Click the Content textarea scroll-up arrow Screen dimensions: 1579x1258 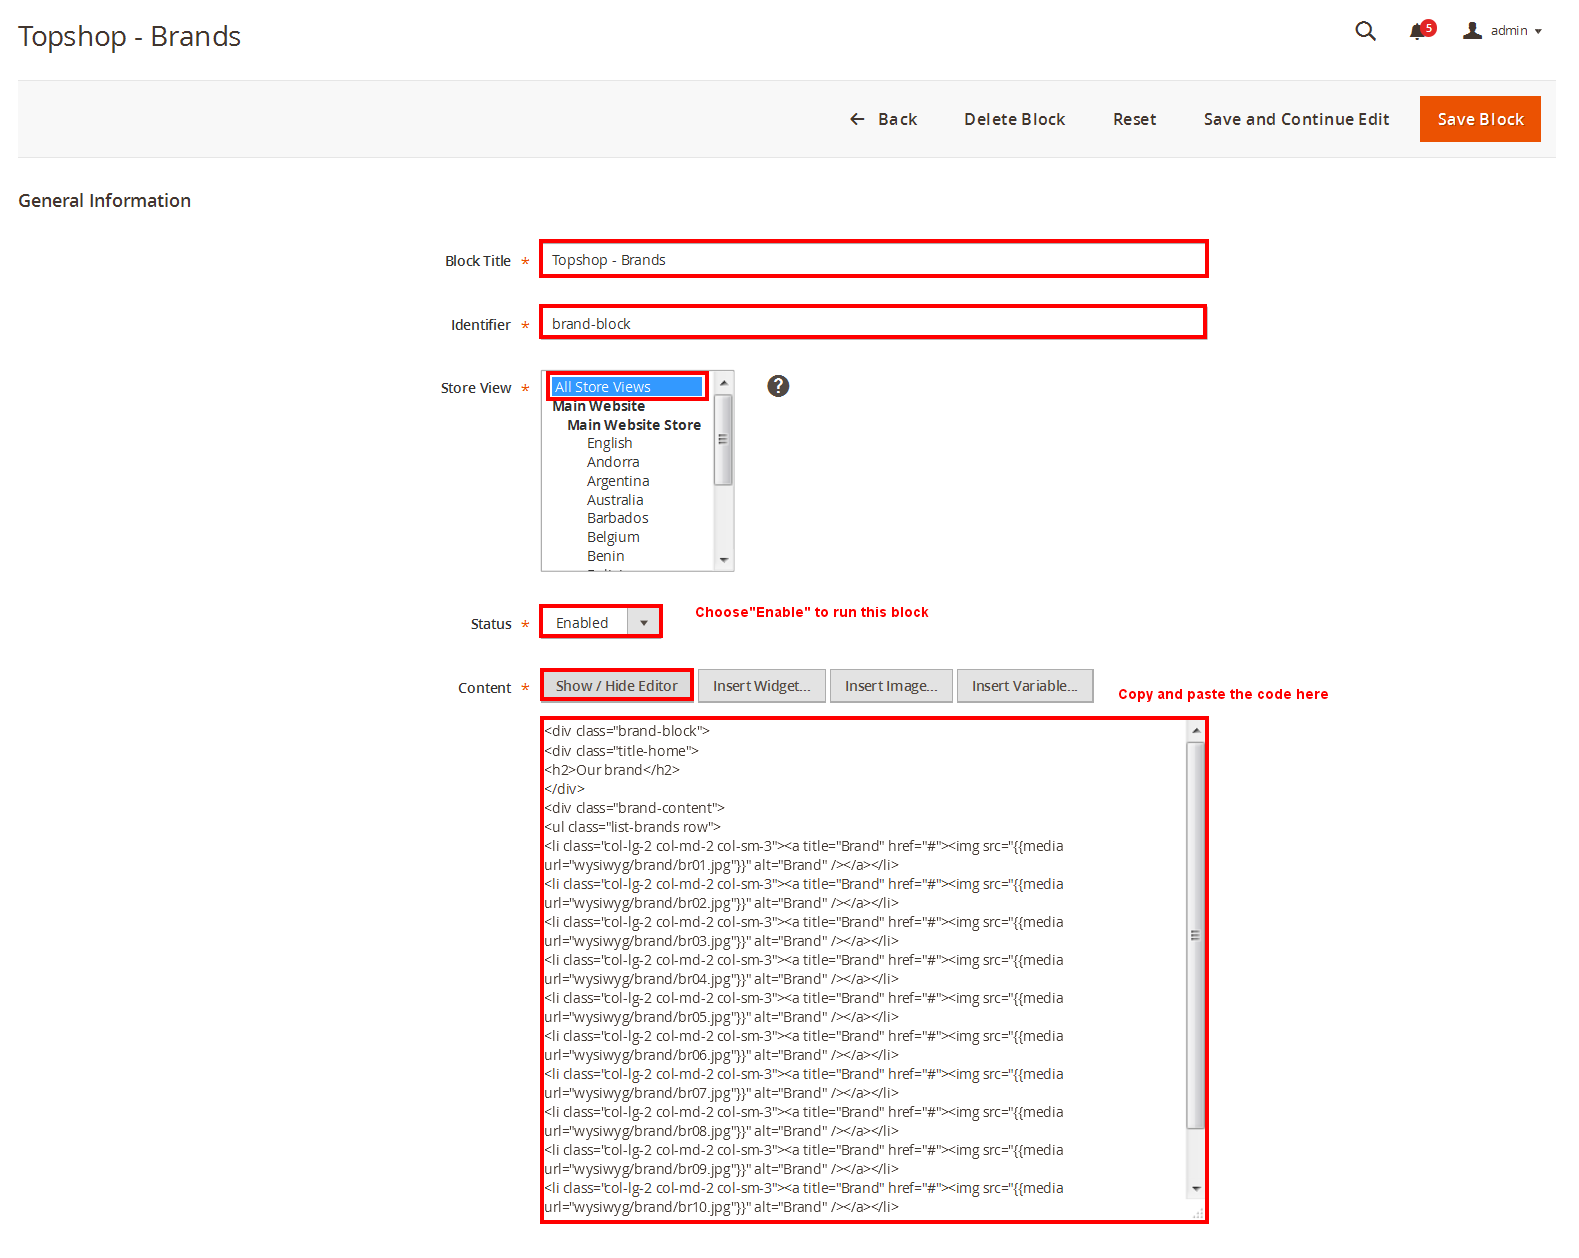[1196, 731]
